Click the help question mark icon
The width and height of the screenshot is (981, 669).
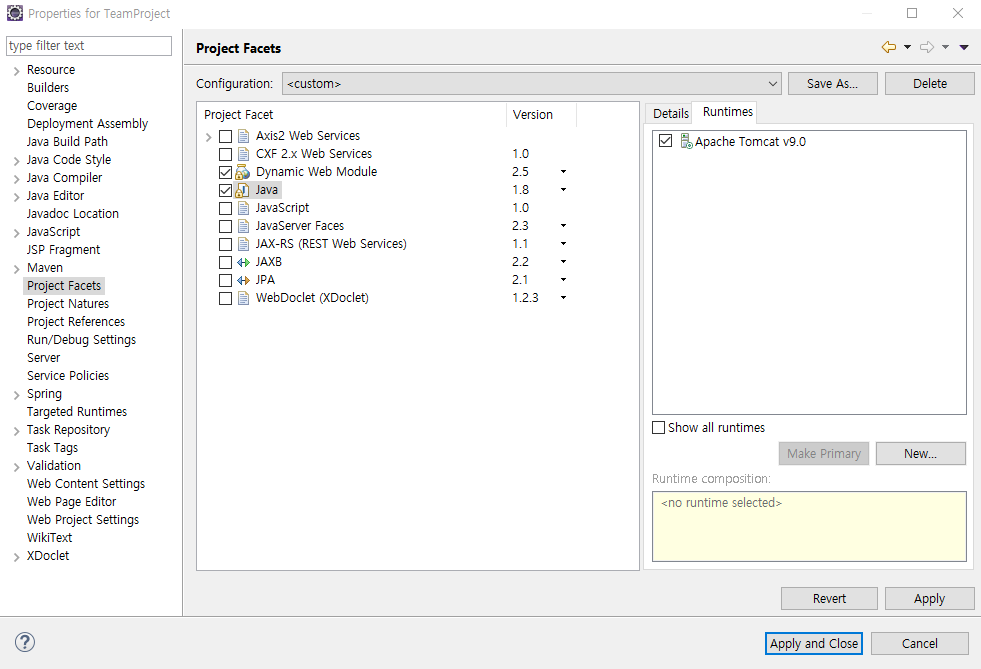click(25, 642)
